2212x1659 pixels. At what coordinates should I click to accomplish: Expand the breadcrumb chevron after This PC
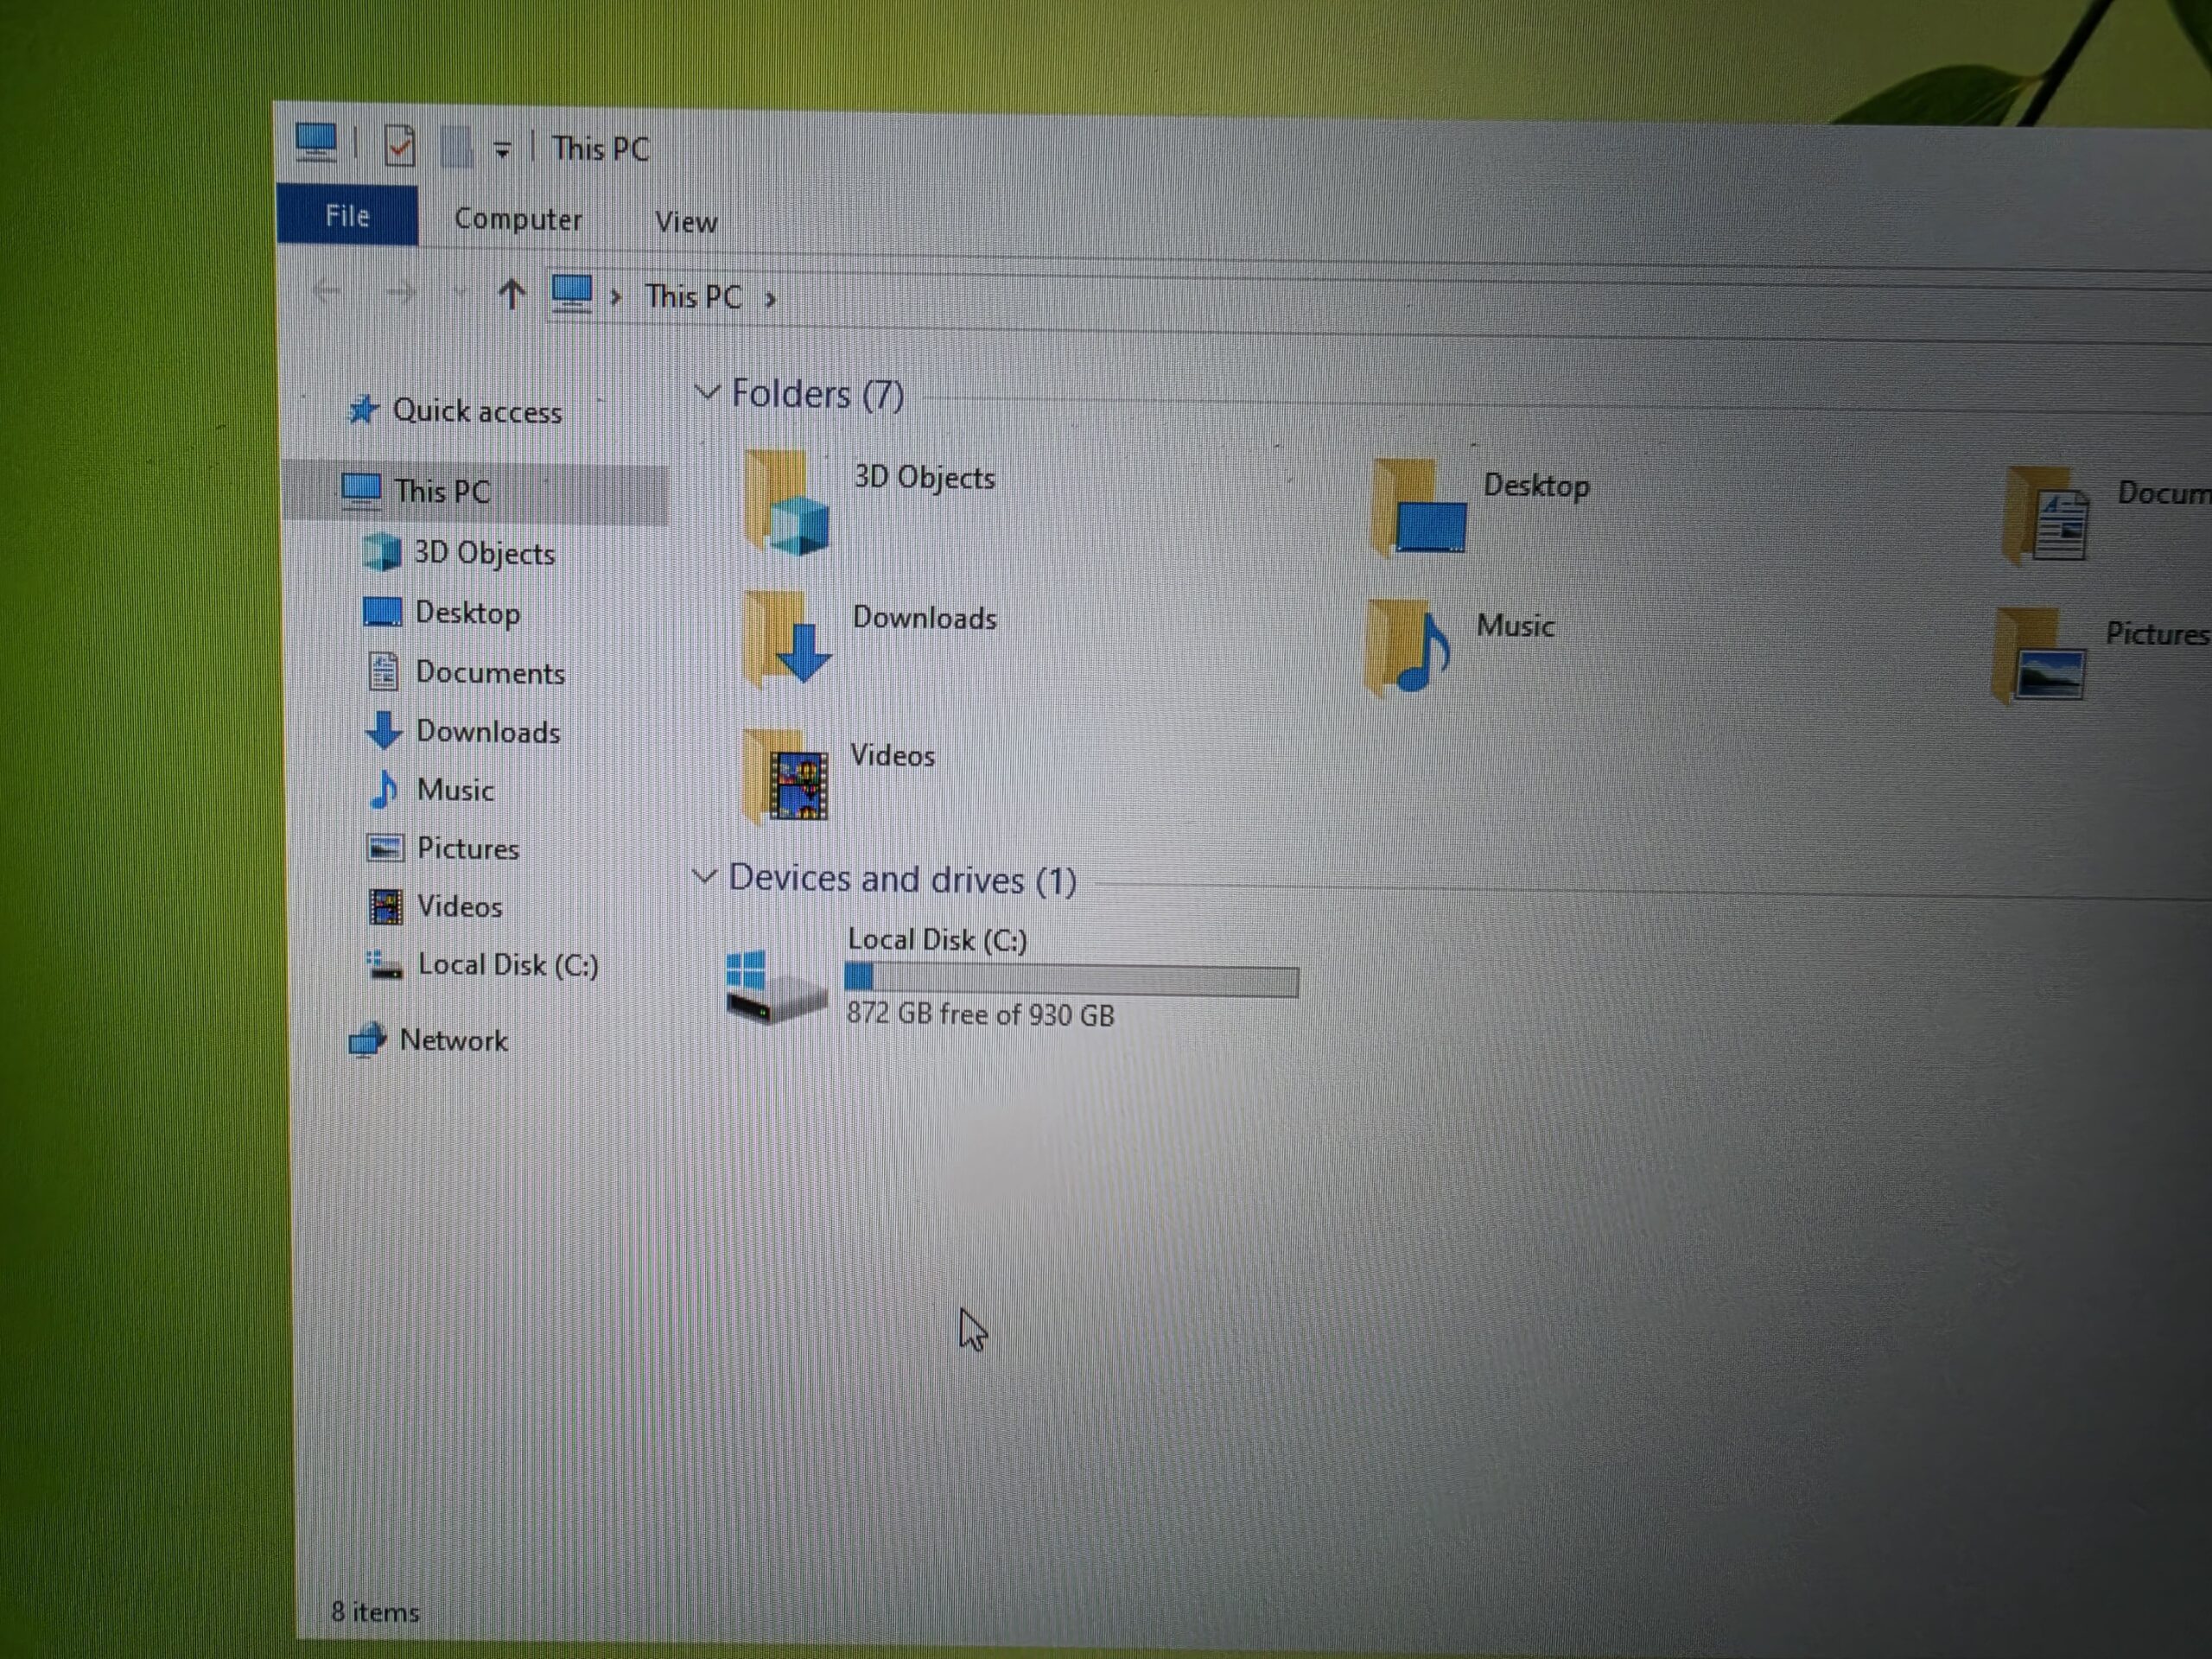point(770,298)
